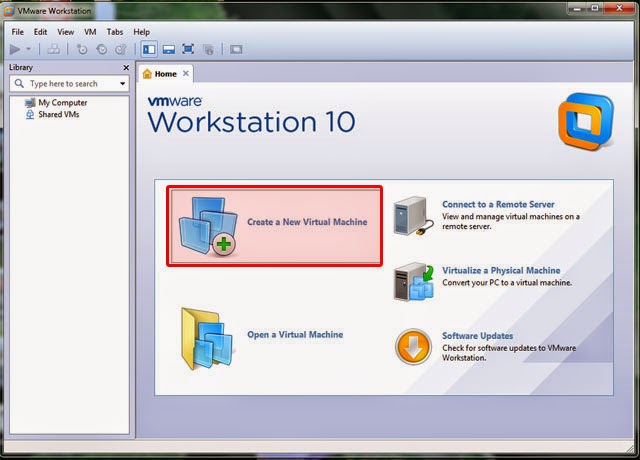Image resolution: width=640 pixels, height=460 pixels.
Task: Click the house icon on Home tab
Action: (147, 74)
